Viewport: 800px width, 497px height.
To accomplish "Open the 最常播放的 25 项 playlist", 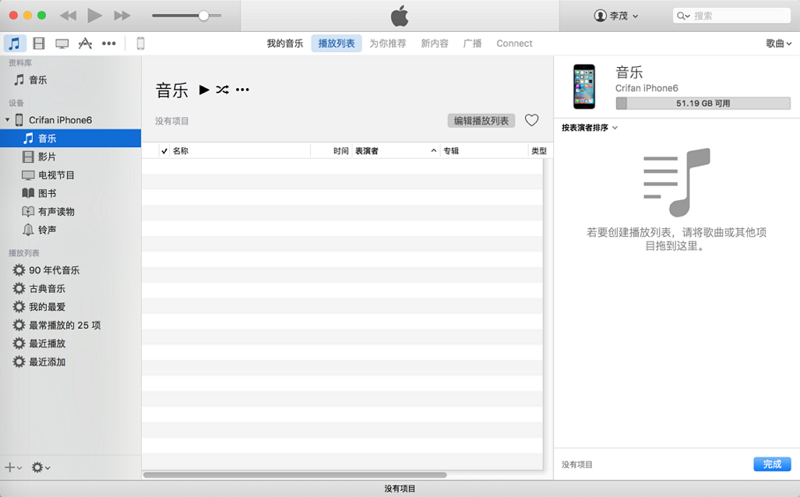I will (x=70, y=325).
